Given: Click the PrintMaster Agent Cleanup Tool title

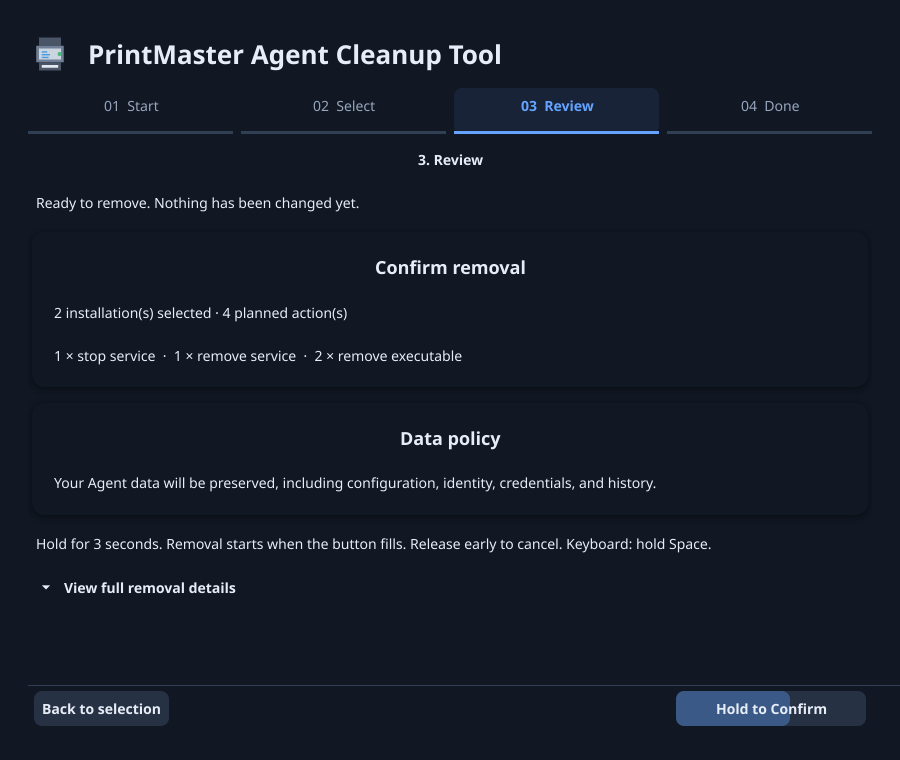Looking at the screenshot, I should tap(295, 55).
